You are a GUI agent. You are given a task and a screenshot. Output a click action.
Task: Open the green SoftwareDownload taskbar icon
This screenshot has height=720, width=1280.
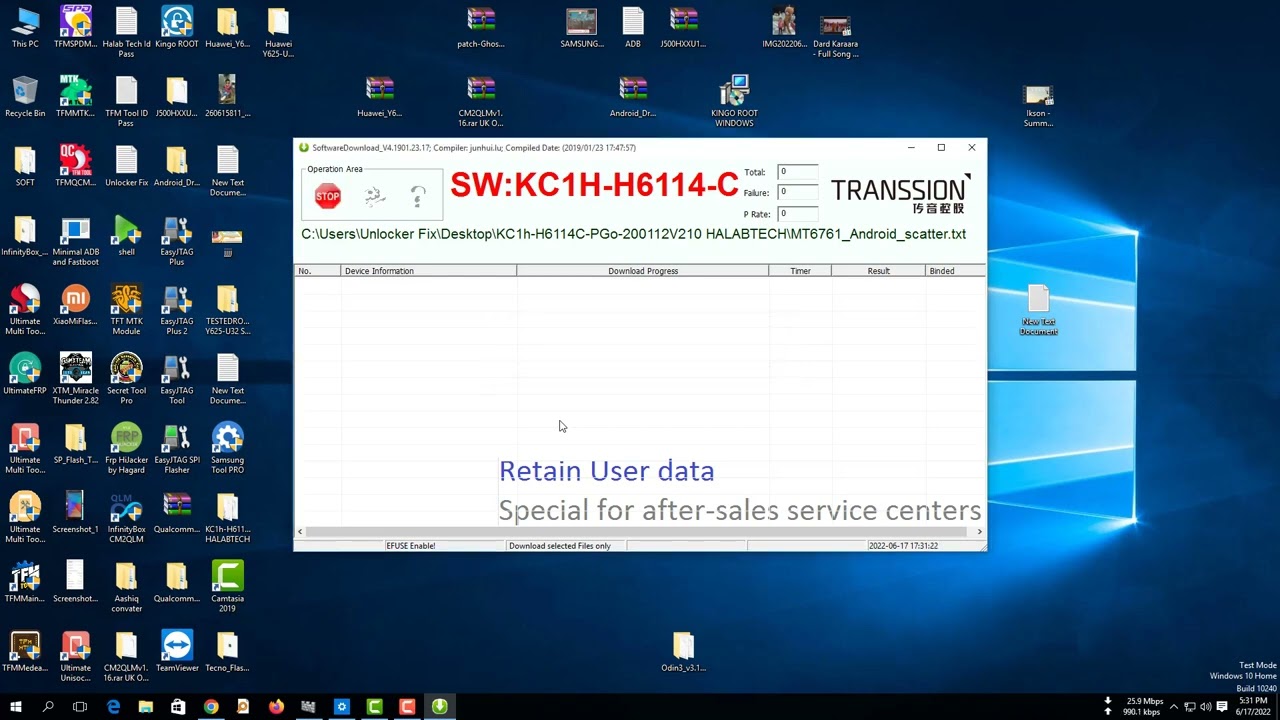click(439, 707)
